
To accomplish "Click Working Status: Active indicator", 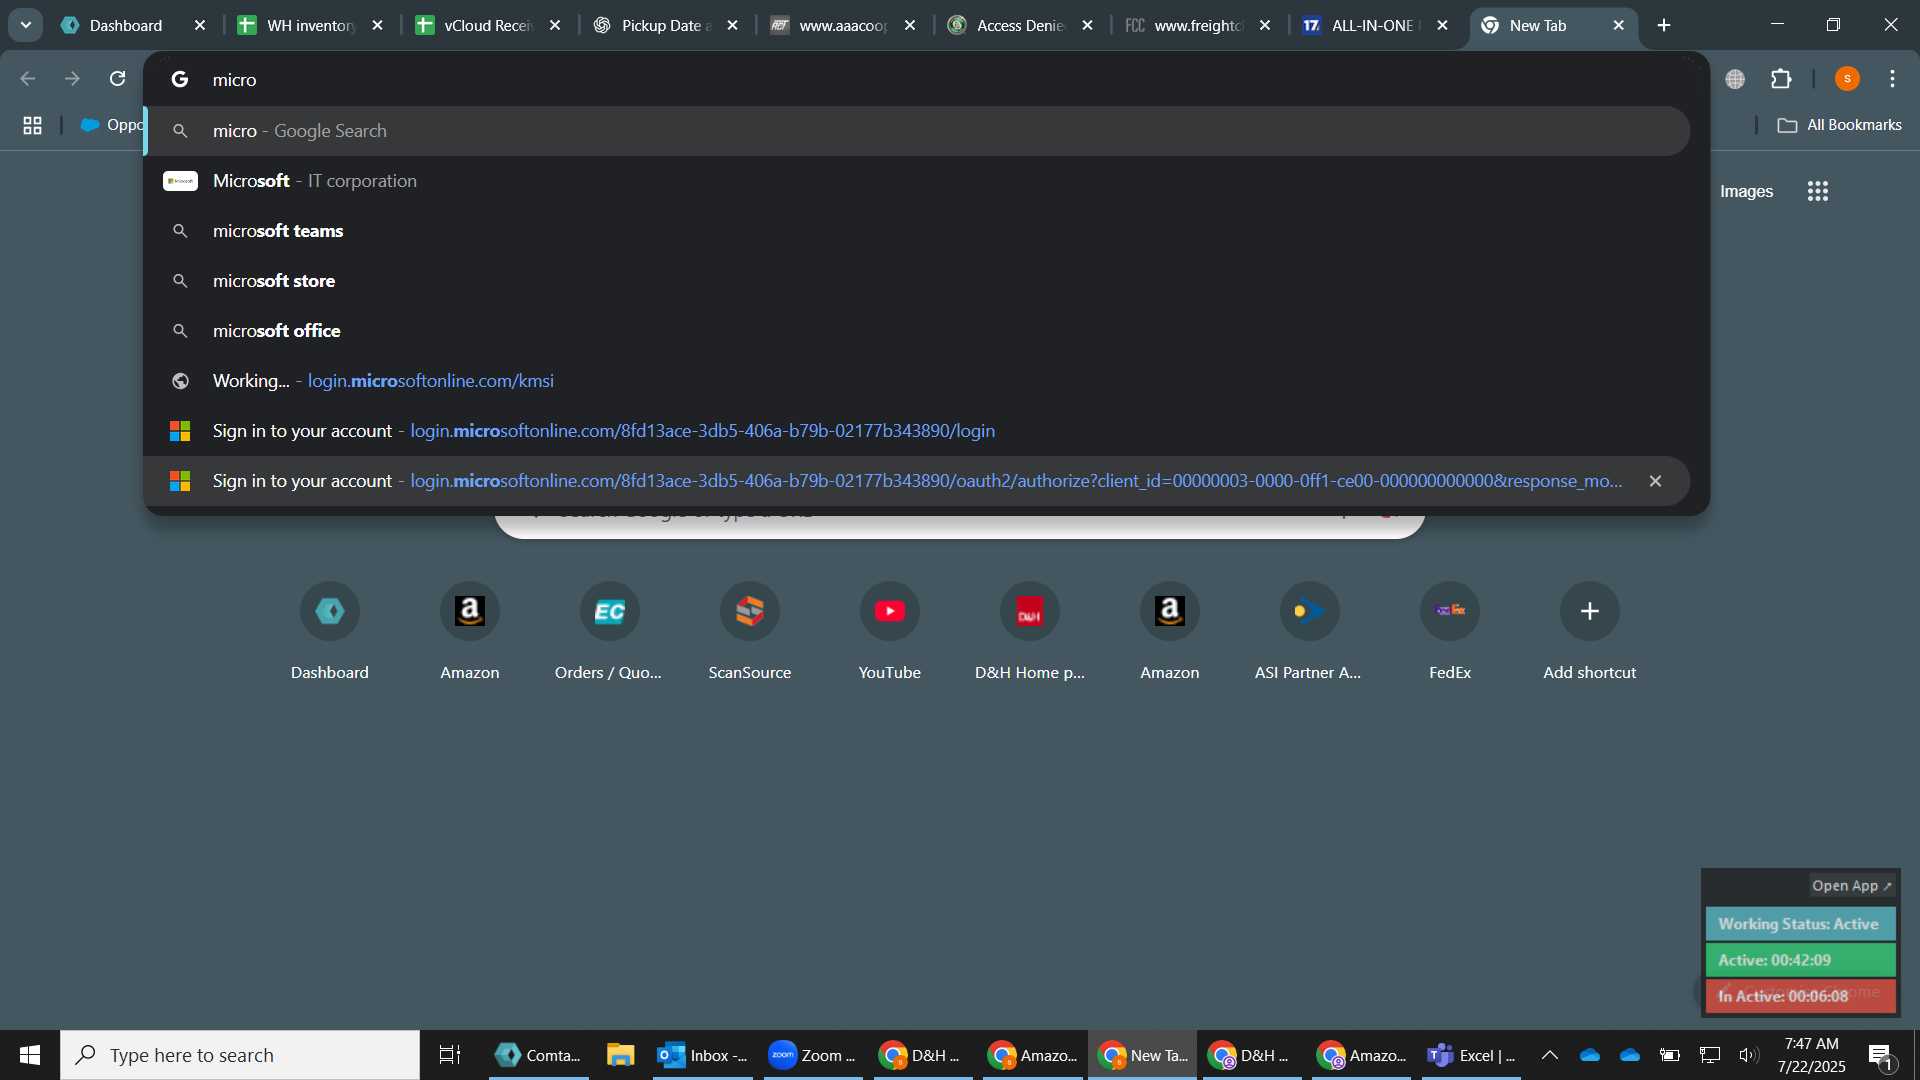I will [1800, 924].
